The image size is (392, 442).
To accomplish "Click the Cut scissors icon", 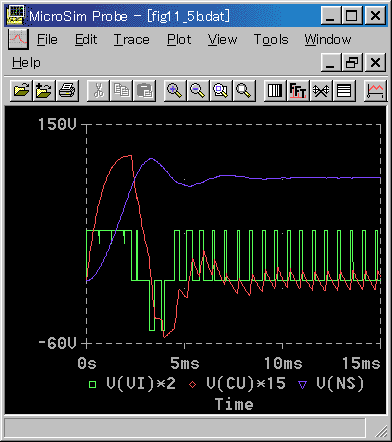I will [98, 91].
